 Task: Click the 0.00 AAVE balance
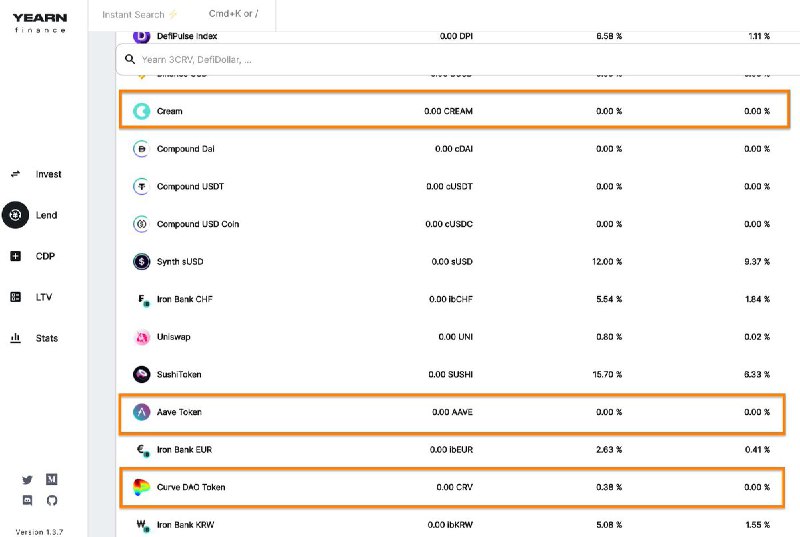point(453,412)
